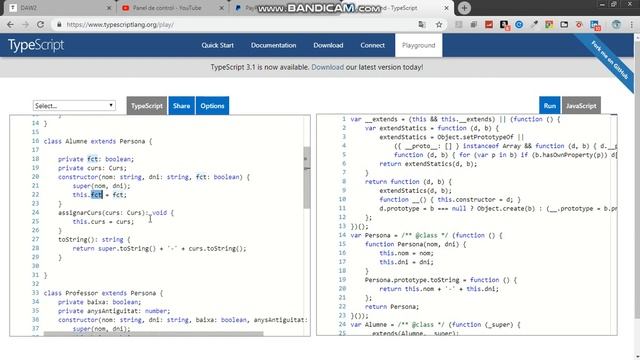The width and height of the screenshot is (640, 360).
Task: Click the red chart extension icon
Action: 489,24
